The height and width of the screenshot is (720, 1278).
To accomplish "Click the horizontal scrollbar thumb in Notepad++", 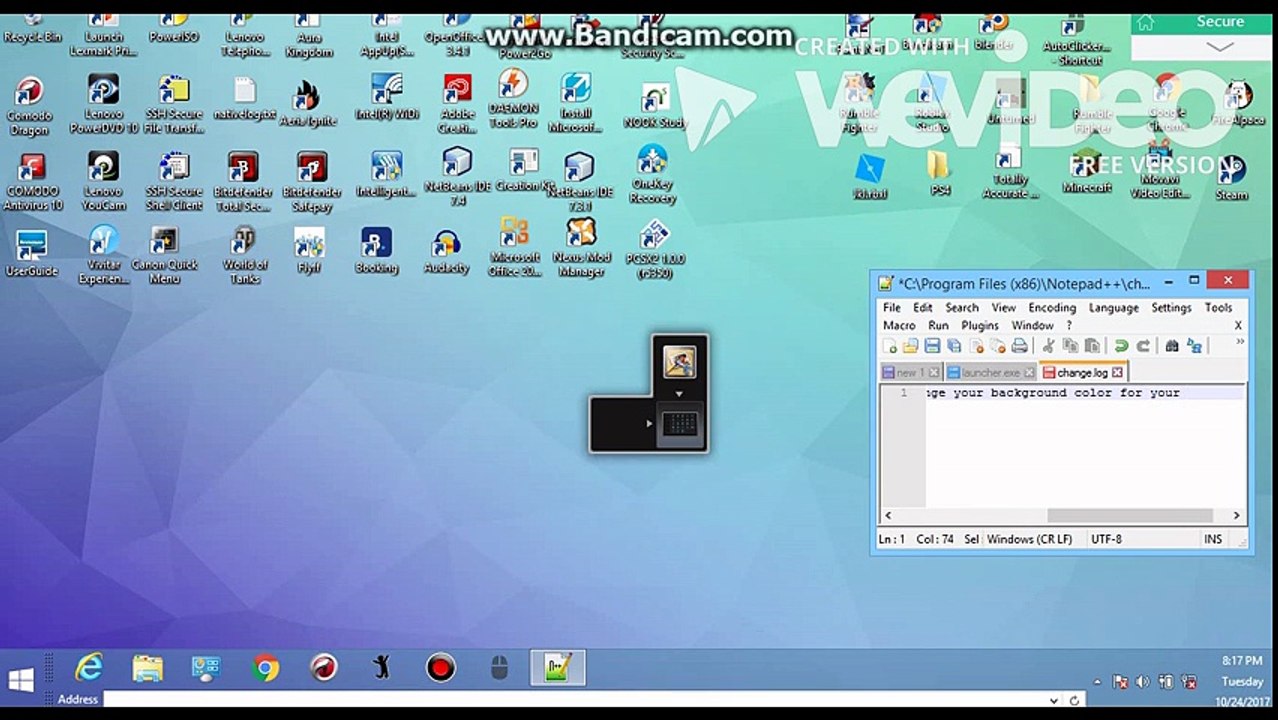I will 1129,515.
